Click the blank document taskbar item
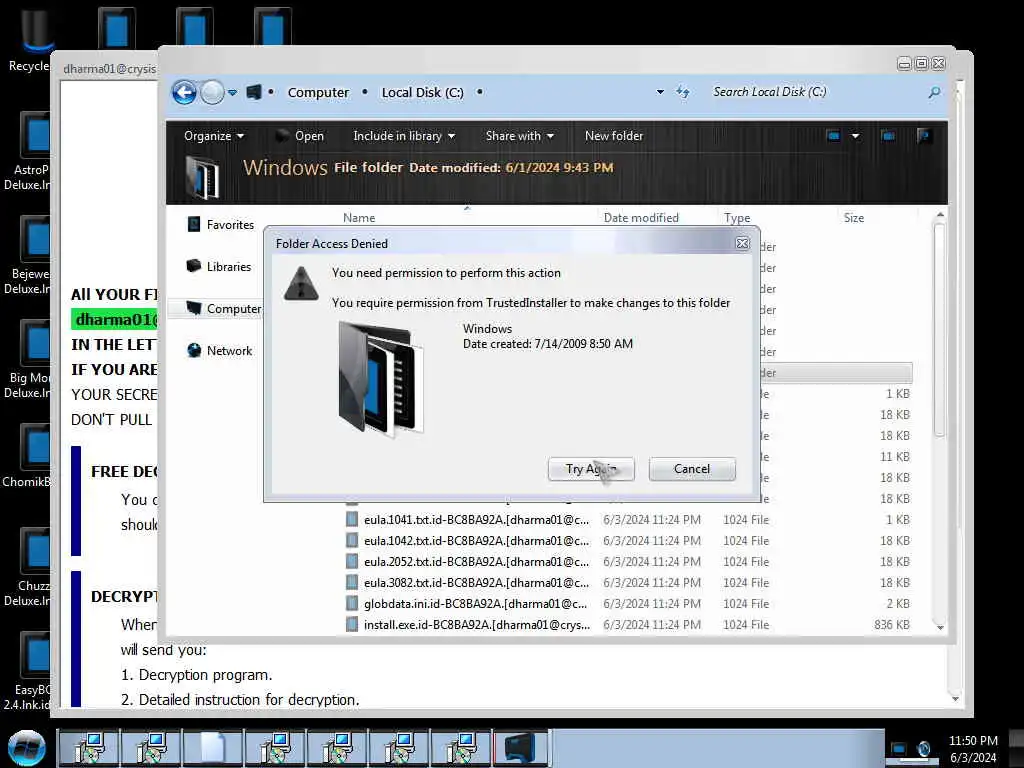Screen dimensions: 1024x768 click(213, 748)
